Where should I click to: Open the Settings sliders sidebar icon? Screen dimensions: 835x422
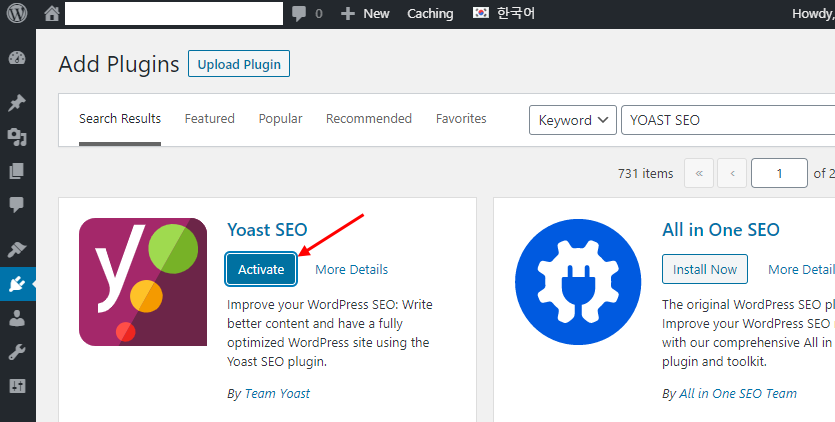[17, 386]
